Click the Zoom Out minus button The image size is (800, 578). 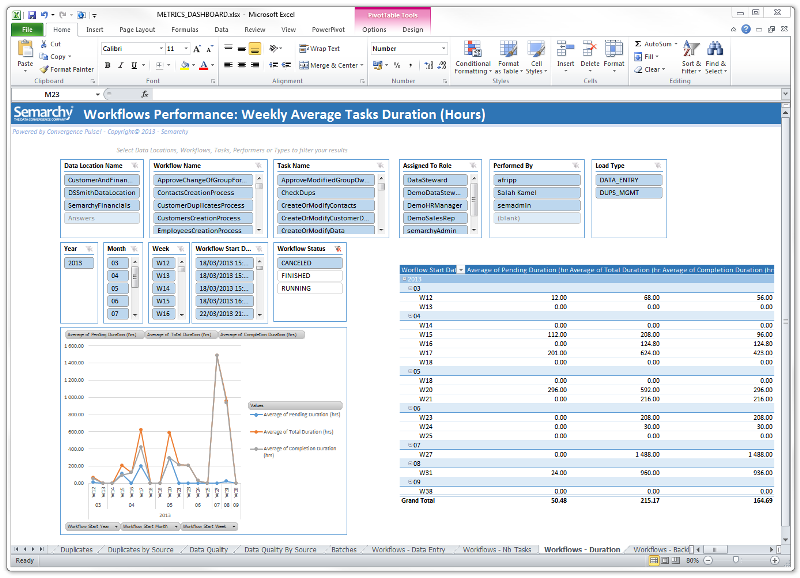(708, 560)
